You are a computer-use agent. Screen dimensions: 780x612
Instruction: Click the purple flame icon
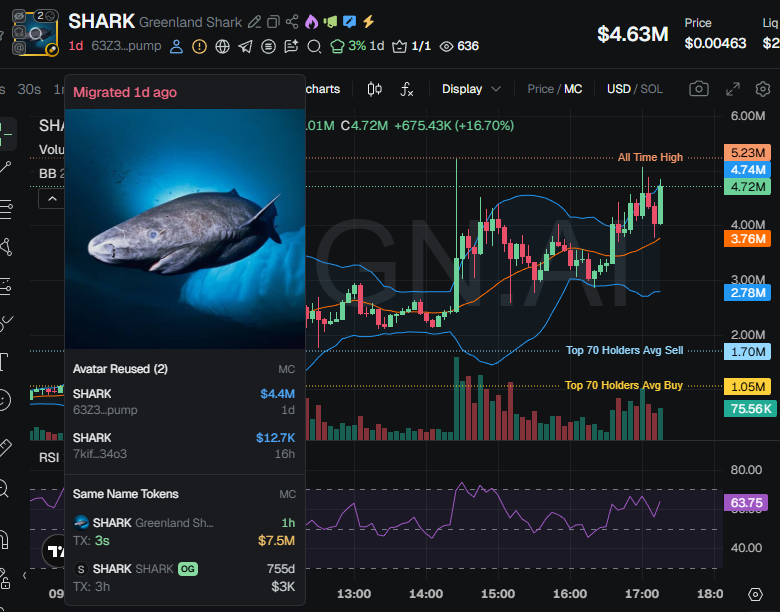pos(311,22)
